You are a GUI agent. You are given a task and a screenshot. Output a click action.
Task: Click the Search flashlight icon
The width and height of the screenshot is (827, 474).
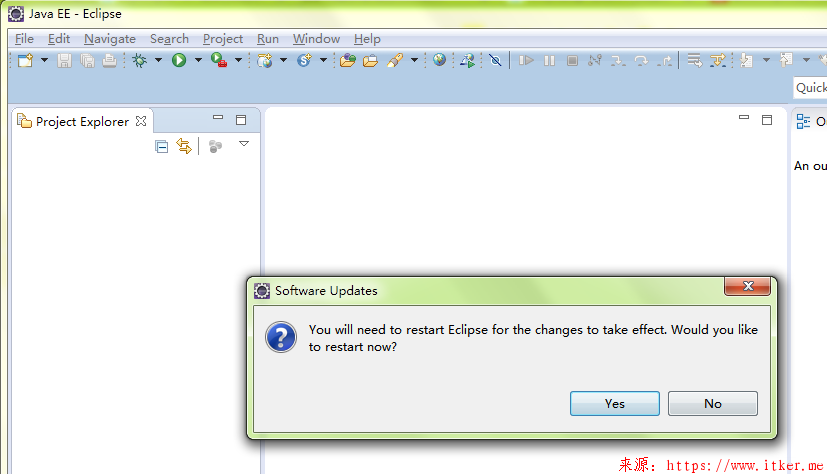click(395, 61)
